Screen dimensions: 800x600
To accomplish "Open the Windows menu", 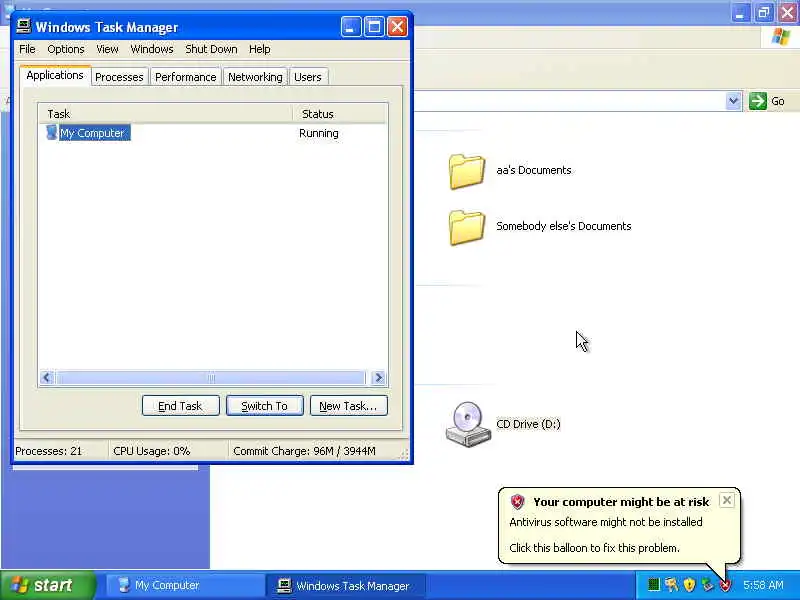I will 152,49.
